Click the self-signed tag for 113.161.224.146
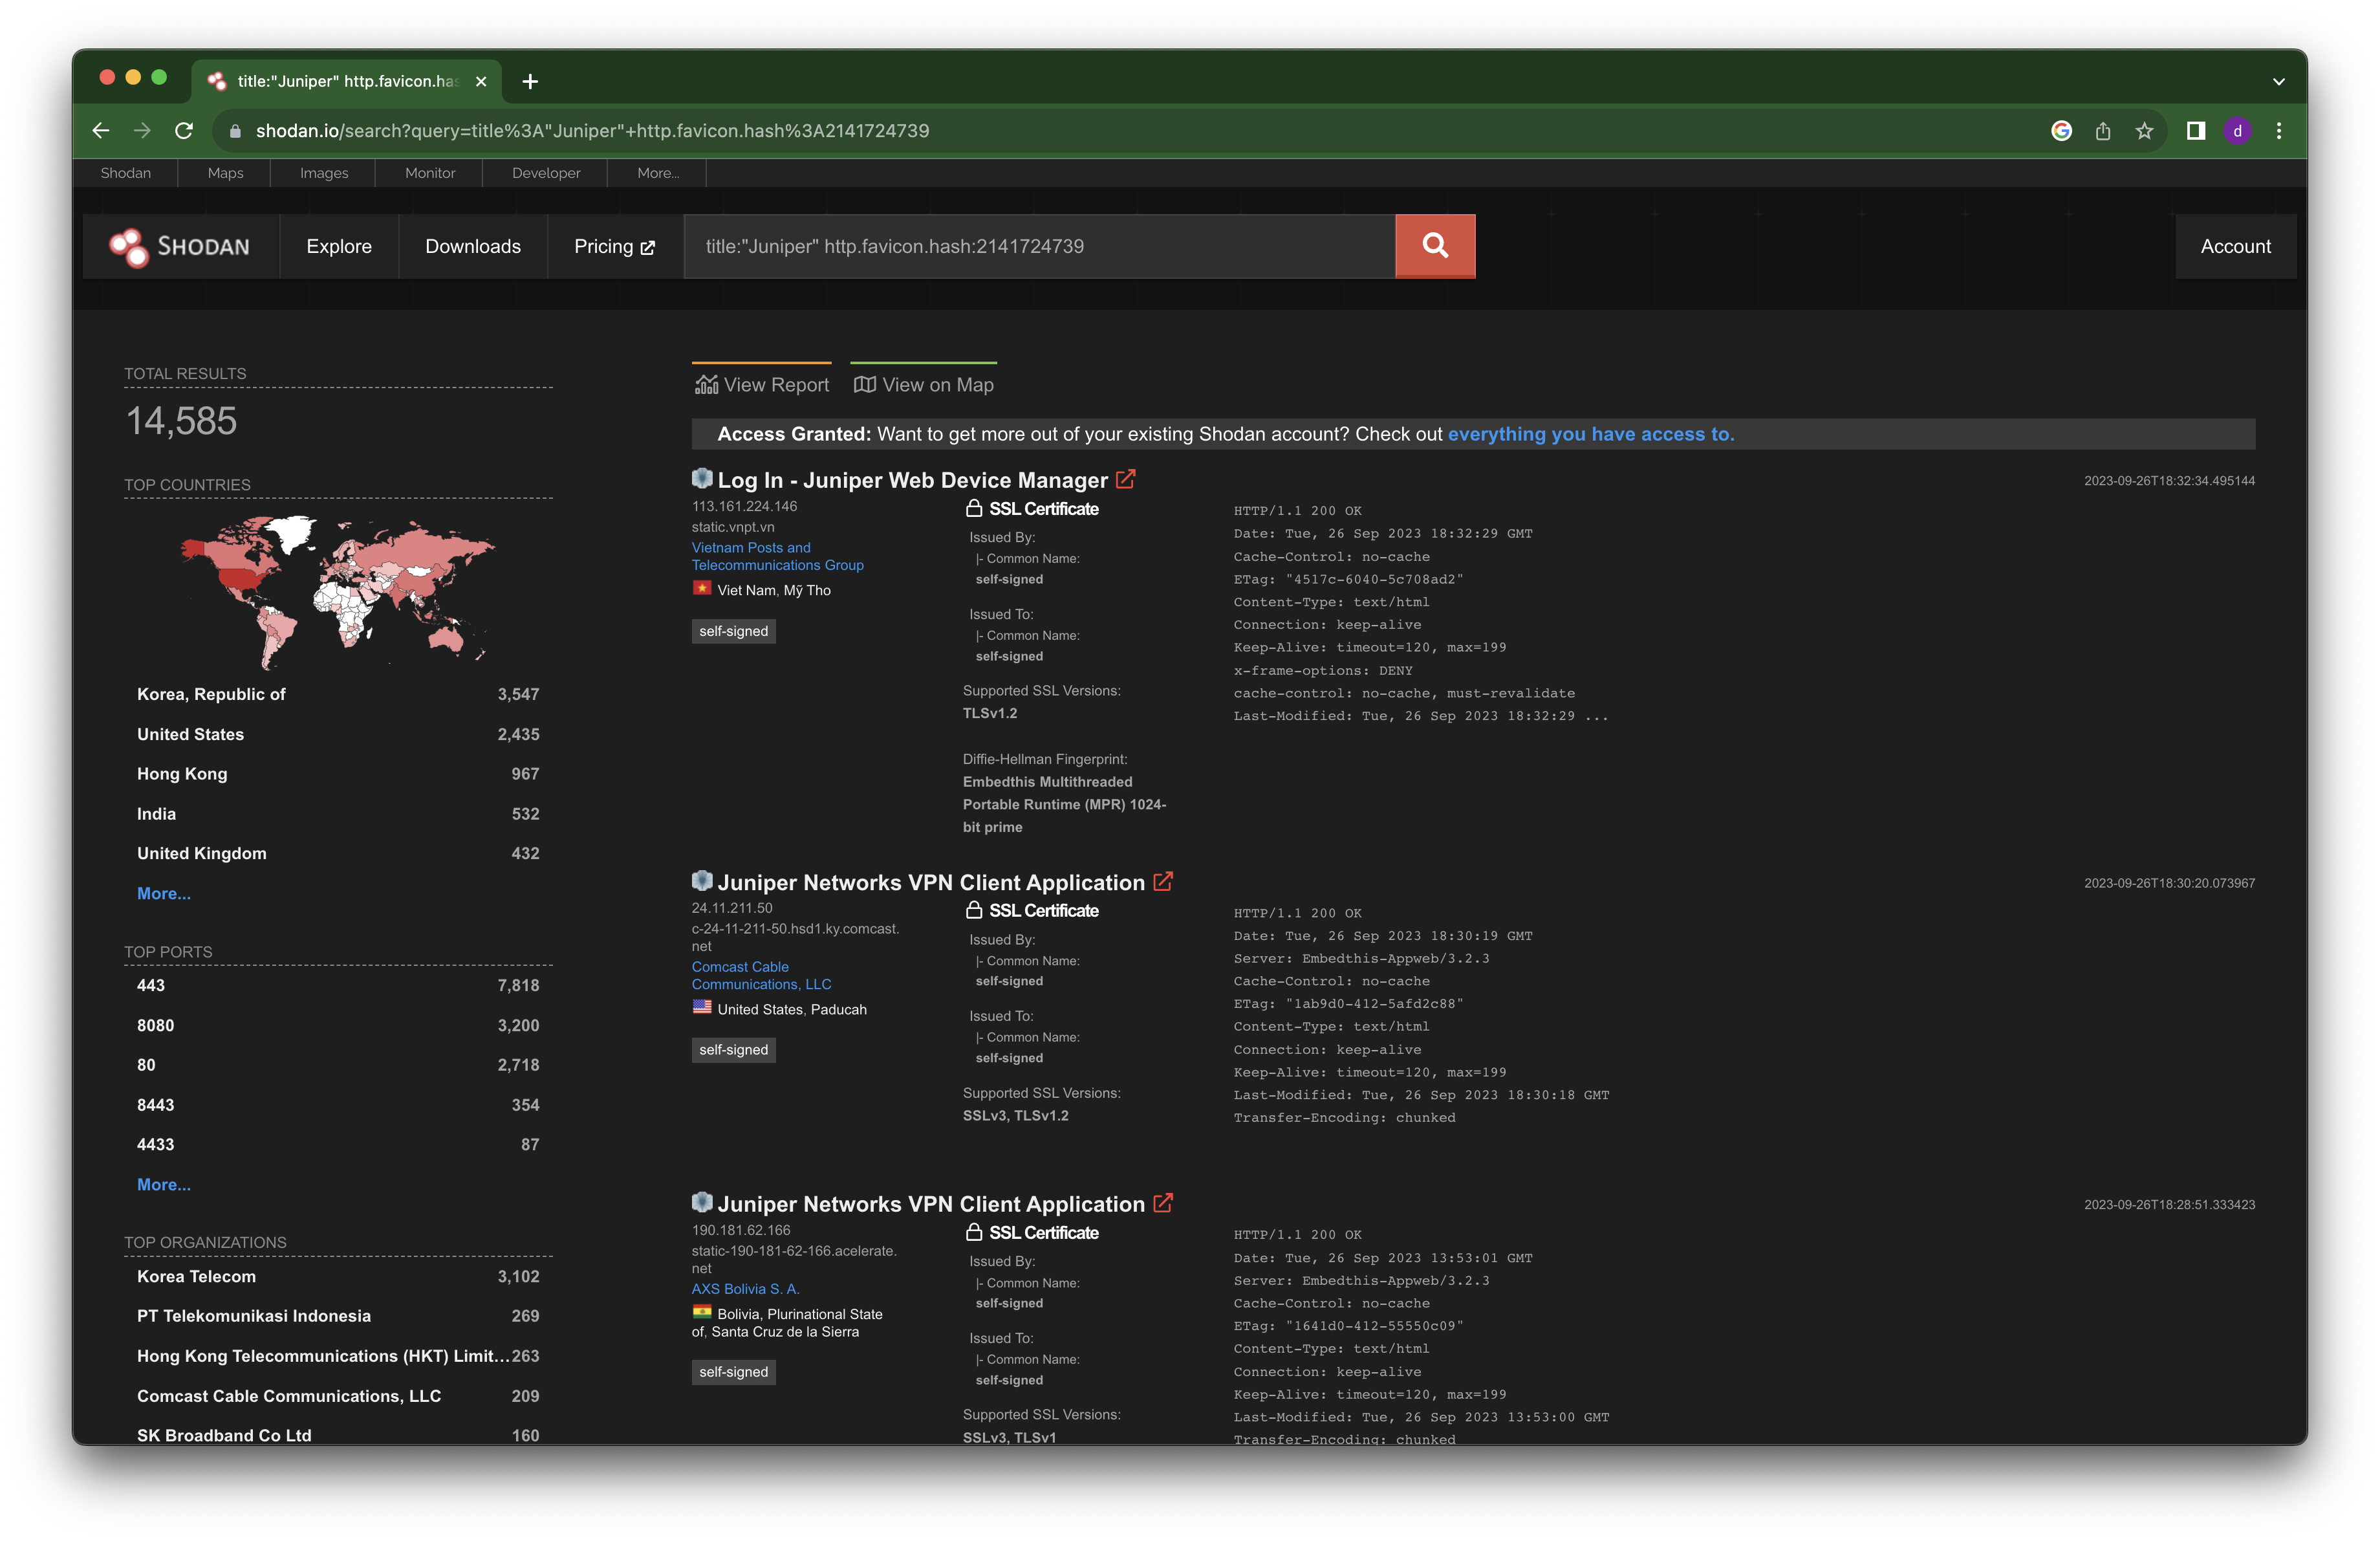2380x1541 pixels. (x=734, y=631)
